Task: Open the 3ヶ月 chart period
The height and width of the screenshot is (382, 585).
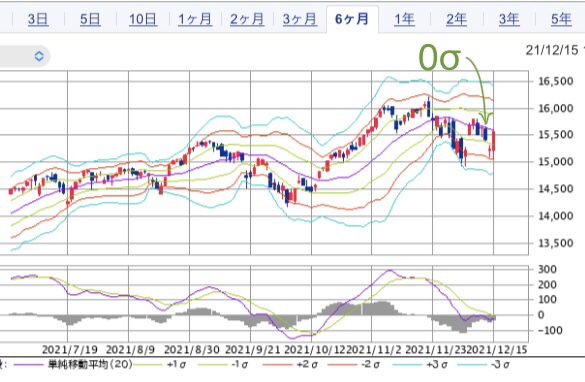Action: point(300,19)
